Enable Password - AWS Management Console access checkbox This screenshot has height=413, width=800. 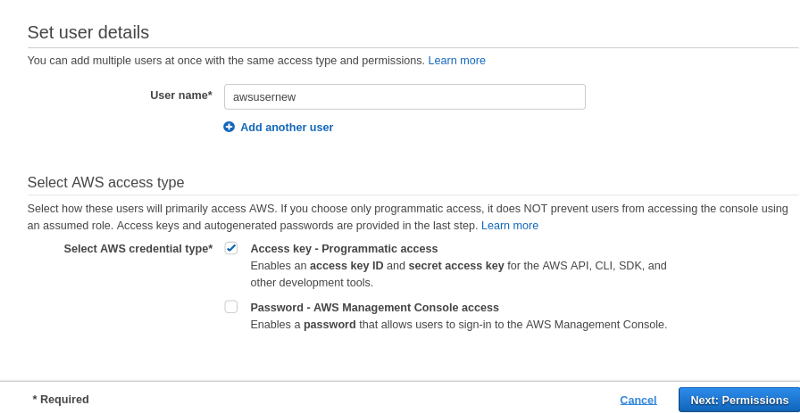point(231,307)
